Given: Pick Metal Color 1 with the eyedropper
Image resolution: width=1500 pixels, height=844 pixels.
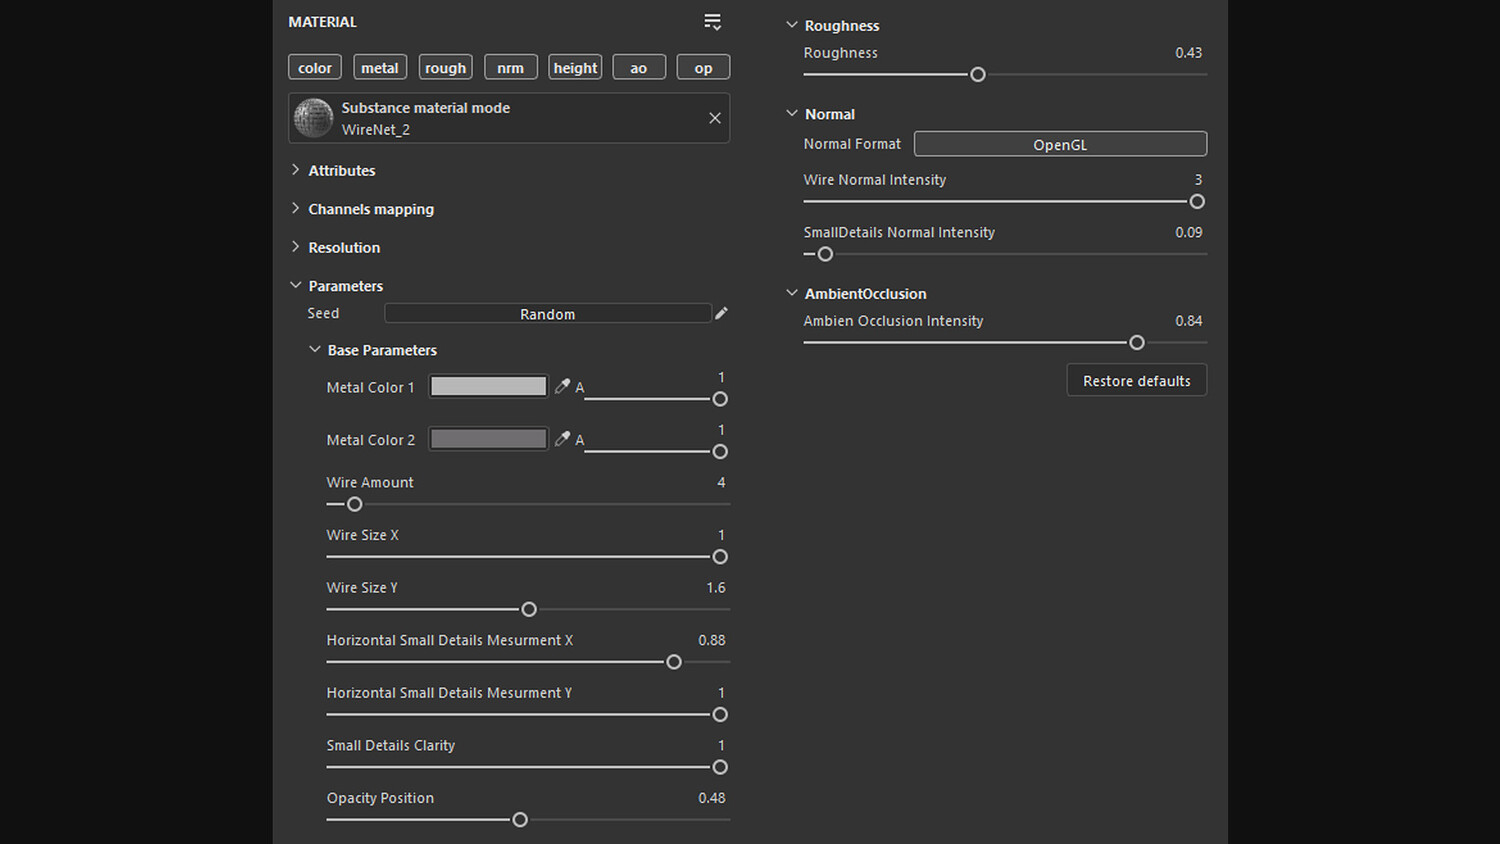Looking at the screenshot, I should [562, 386].
